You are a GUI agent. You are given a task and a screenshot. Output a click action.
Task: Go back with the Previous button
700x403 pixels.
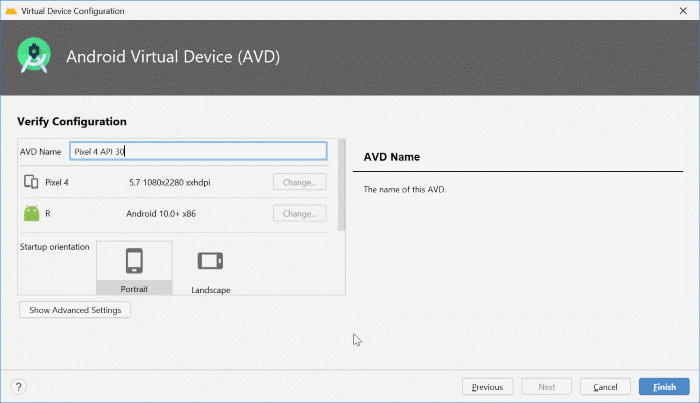click(x=488, y=386)
